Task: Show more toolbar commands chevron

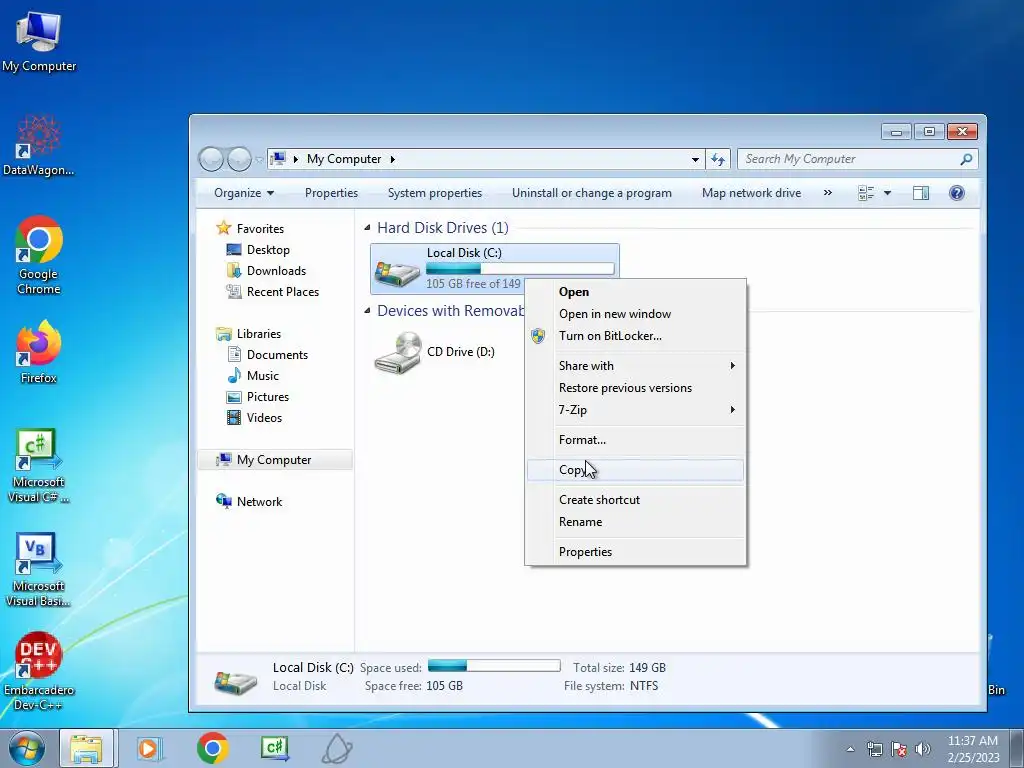Action: [827, 193]
